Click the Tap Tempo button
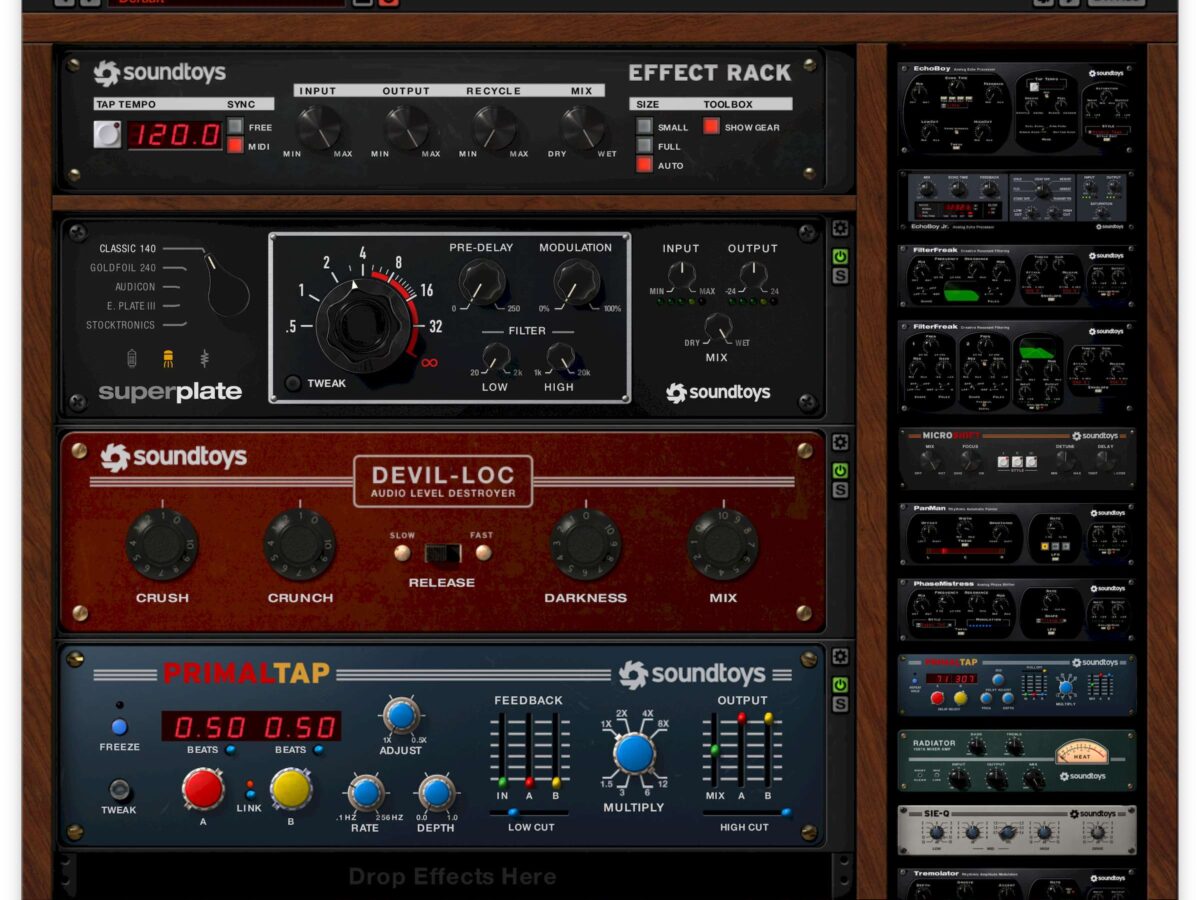This screenshot has width=1200, height=900. coord(107,134)
